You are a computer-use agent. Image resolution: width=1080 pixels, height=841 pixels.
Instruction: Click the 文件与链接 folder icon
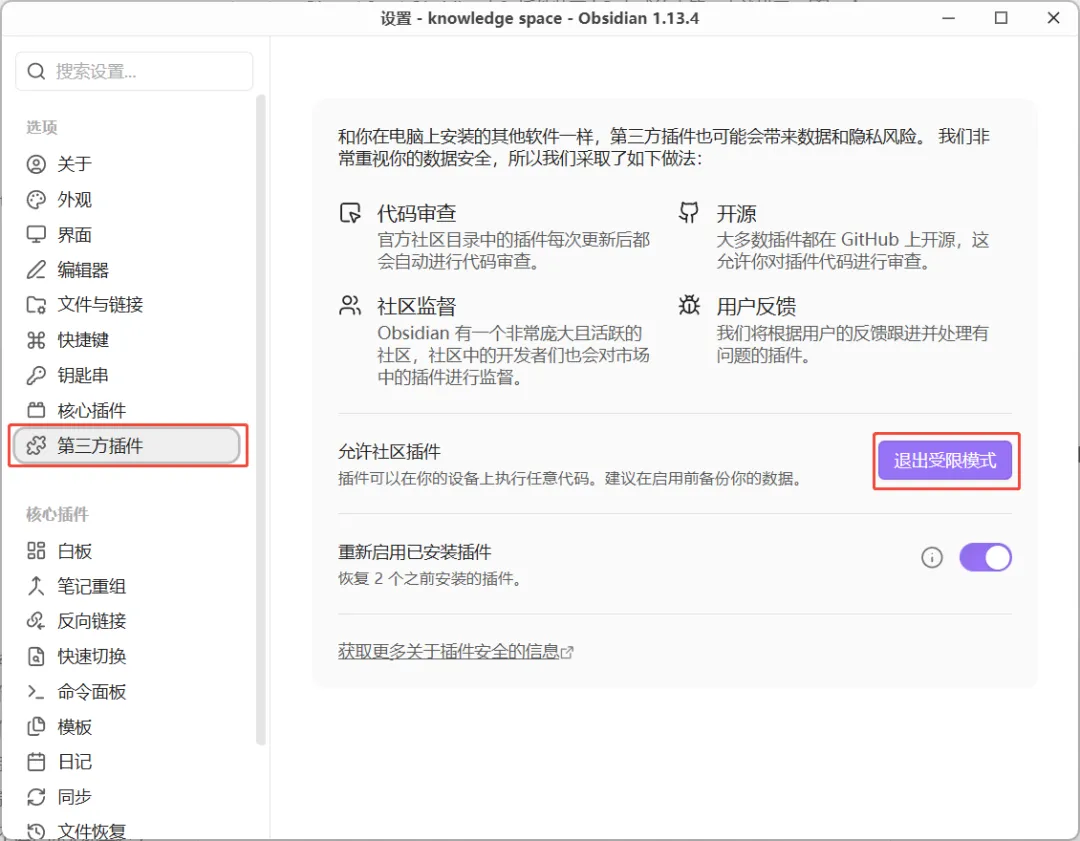[36, 304]
